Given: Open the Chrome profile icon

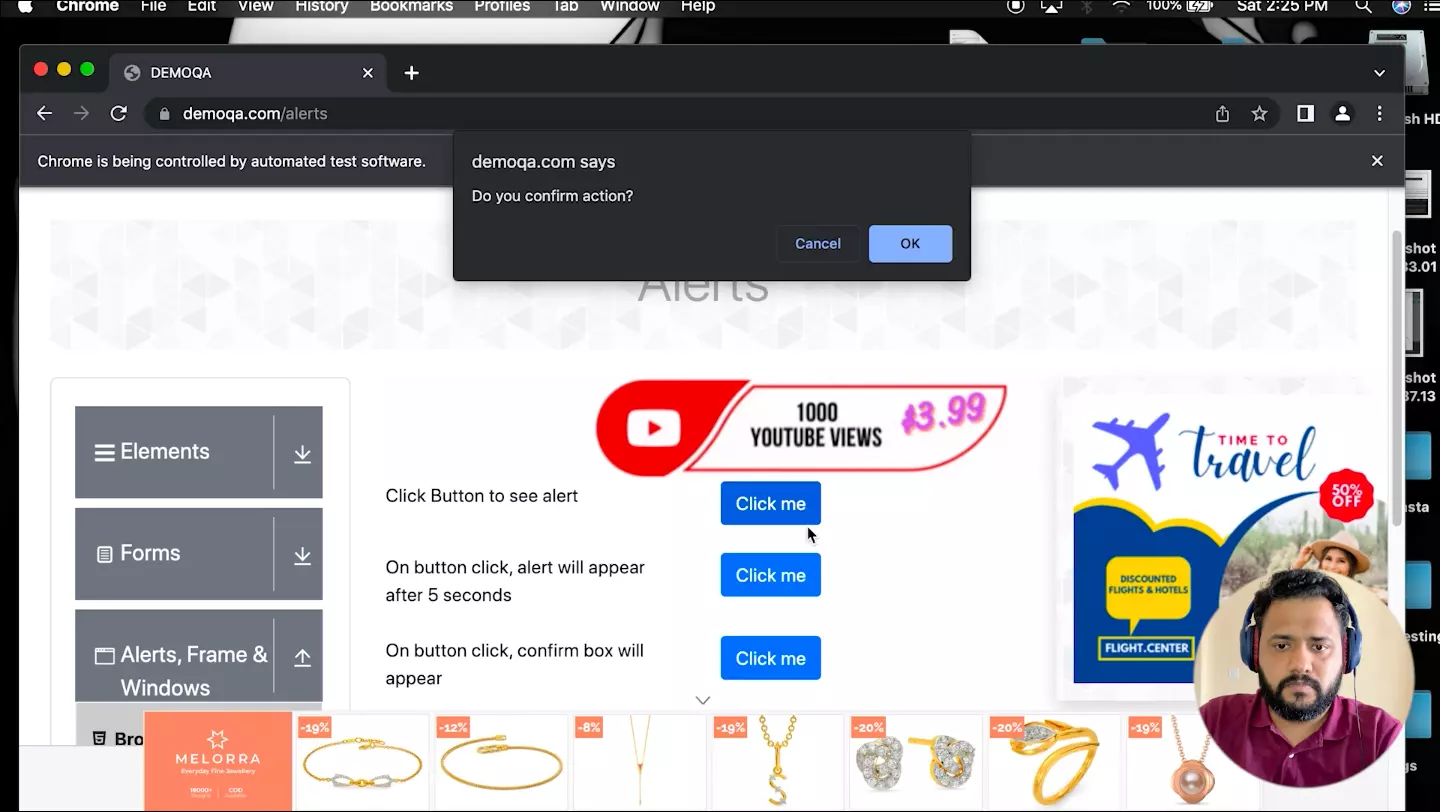Looking at the screenshot, I should [x=1342, y=114].
